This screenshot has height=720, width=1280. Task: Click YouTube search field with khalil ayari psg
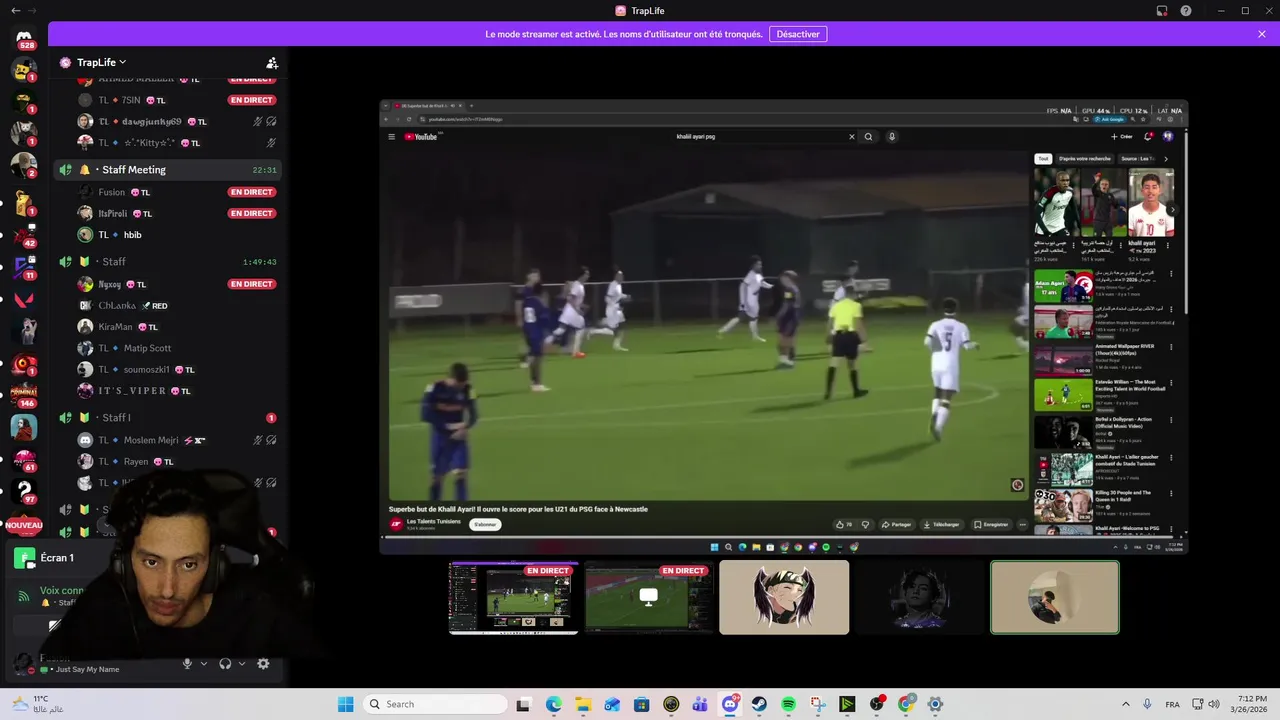[765, 137]
